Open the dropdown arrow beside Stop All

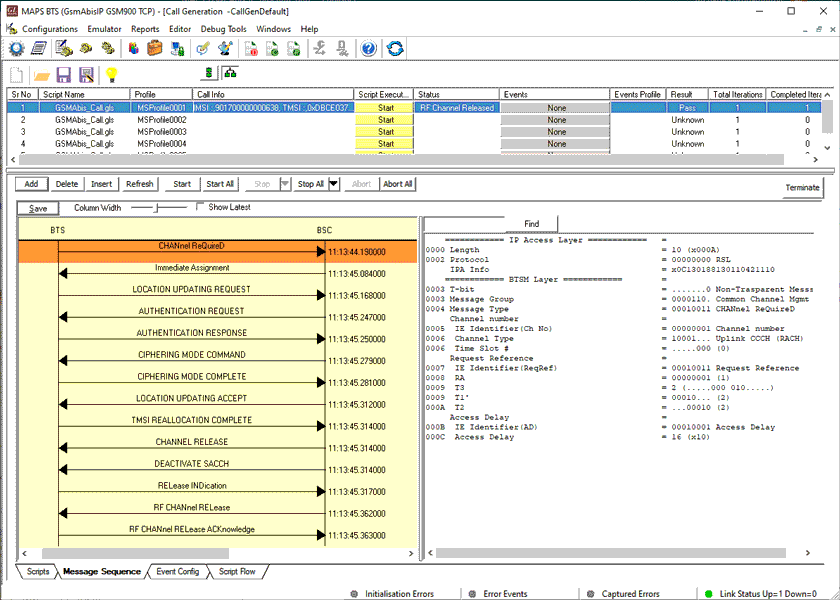[333, 184]
